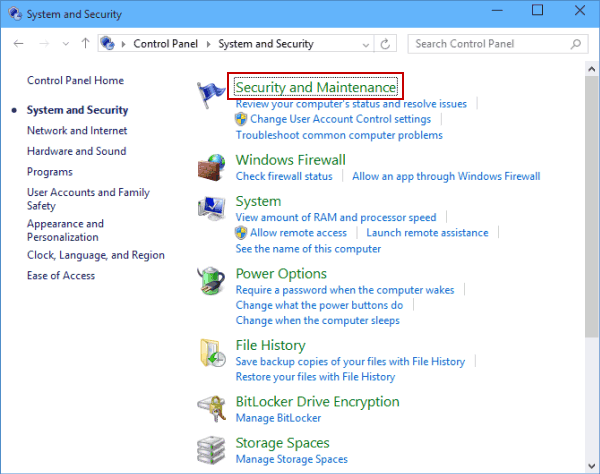Select Control Panel in the breadcrumb
This screenshot has width=600, height=474.
coord(165,44)
